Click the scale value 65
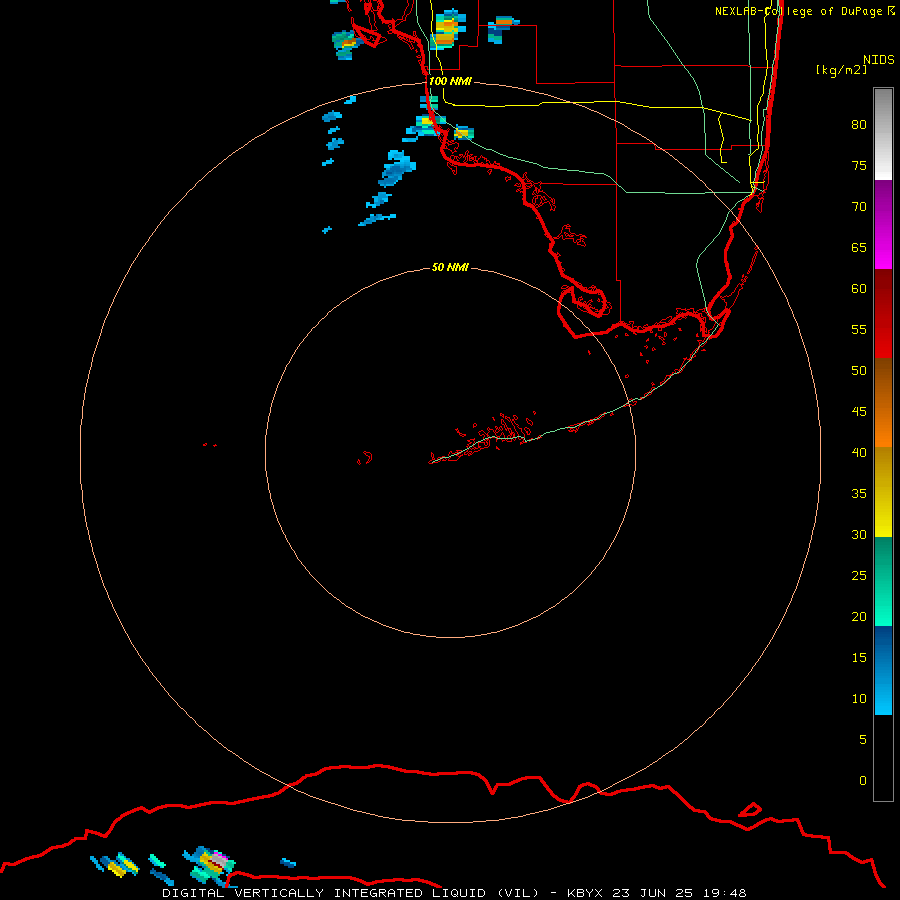The height and width of the screenshot is (900, 900). pos(859,247)
